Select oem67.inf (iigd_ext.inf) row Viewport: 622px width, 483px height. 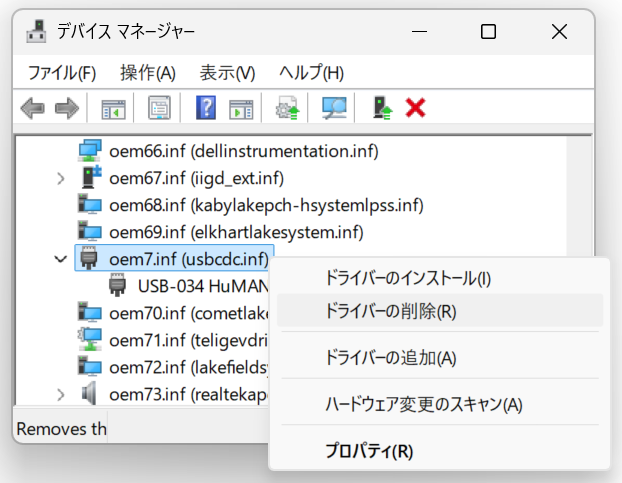196,178
